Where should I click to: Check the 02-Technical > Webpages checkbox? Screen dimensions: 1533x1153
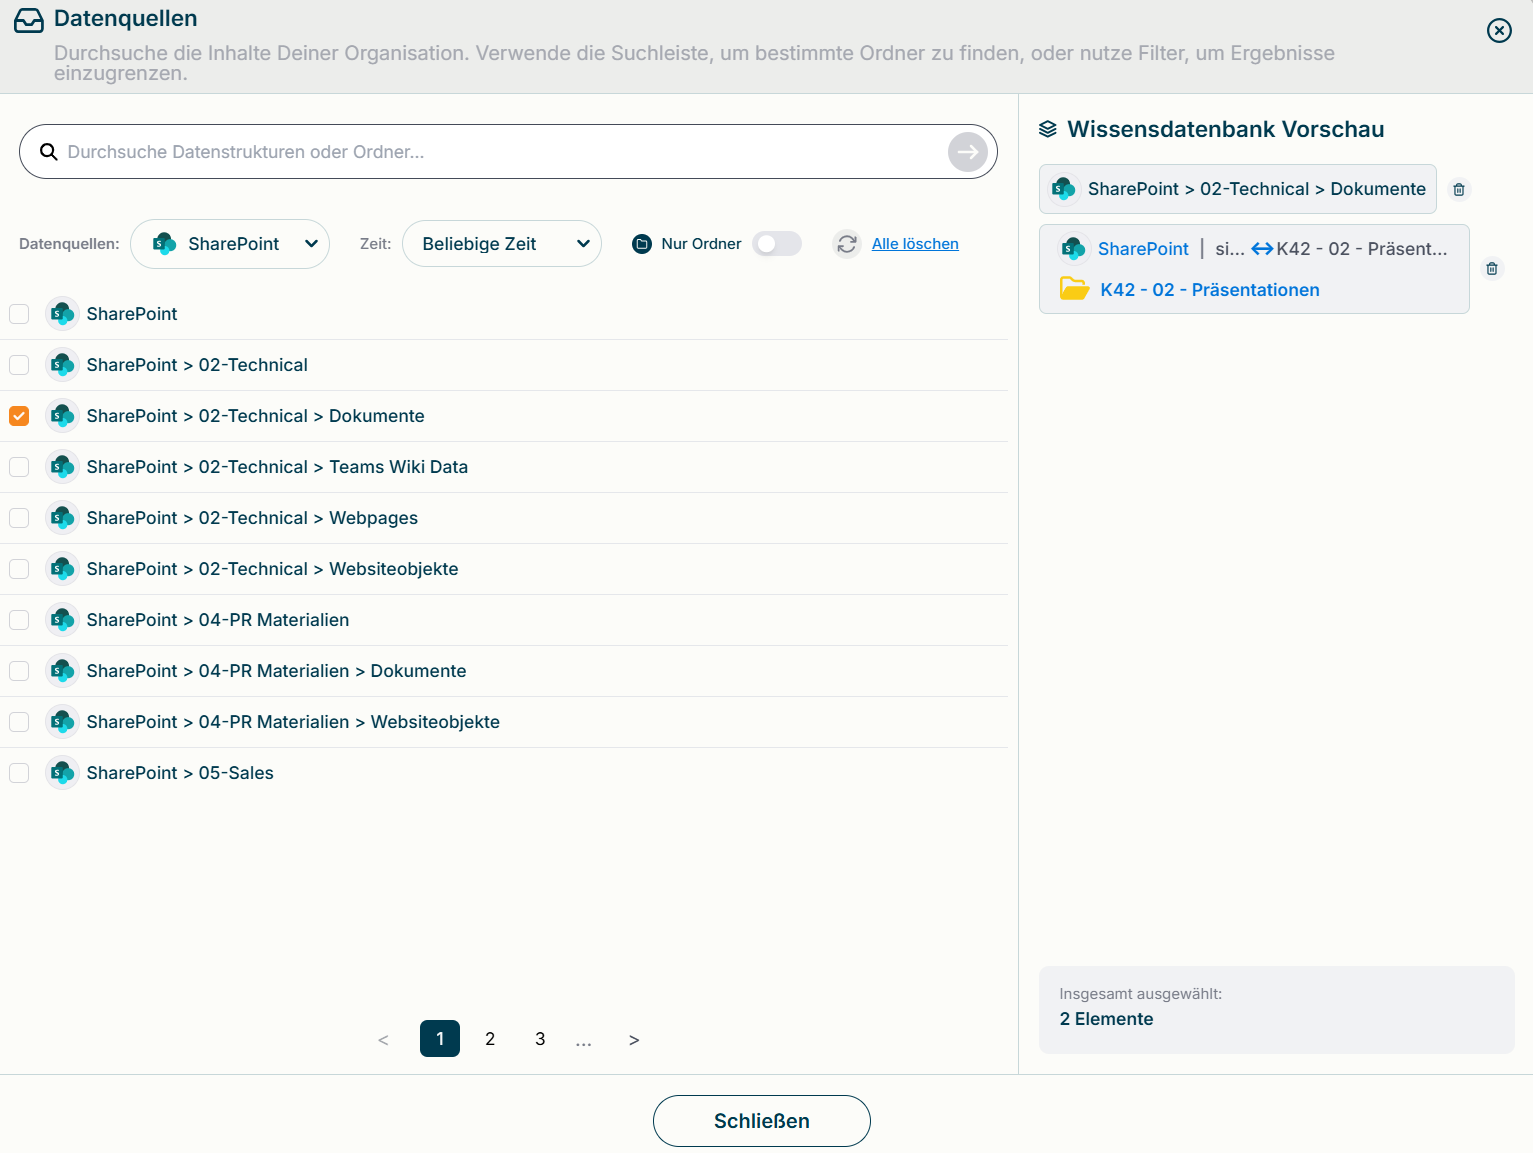[19, 518]
